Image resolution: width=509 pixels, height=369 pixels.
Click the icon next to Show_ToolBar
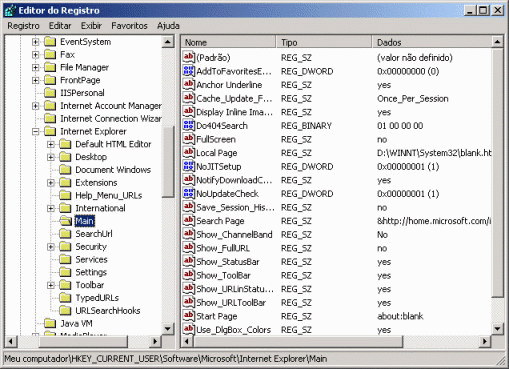(189, 275)
